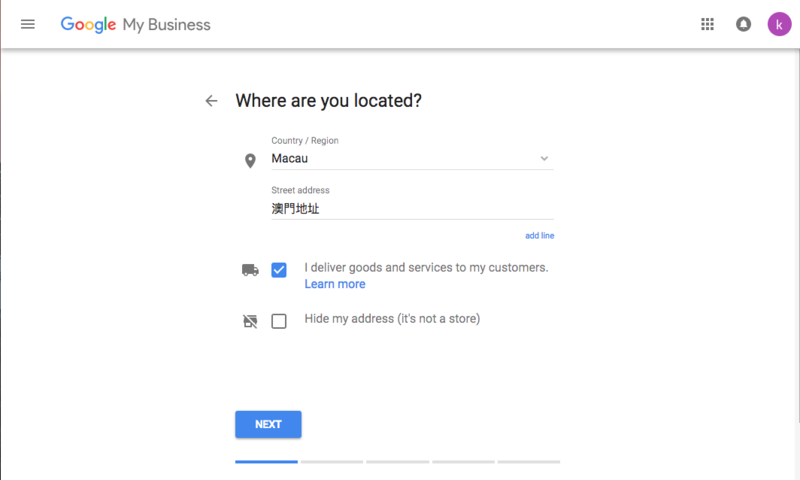This screenshot has height=480, width=800.
Task: Show notifications via bell icon
Action: pyautogui.click(x=743, y=24)
